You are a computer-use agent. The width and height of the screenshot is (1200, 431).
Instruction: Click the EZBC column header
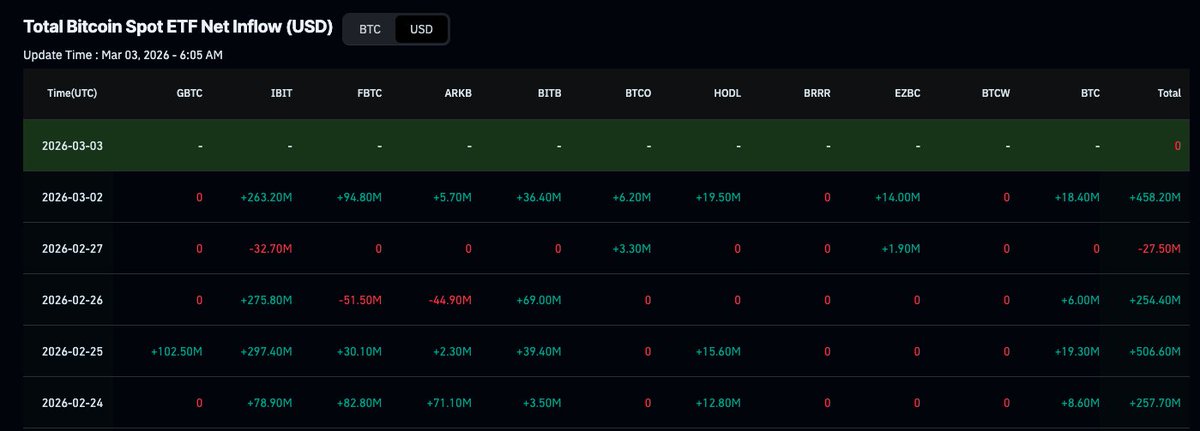[907, 93]
